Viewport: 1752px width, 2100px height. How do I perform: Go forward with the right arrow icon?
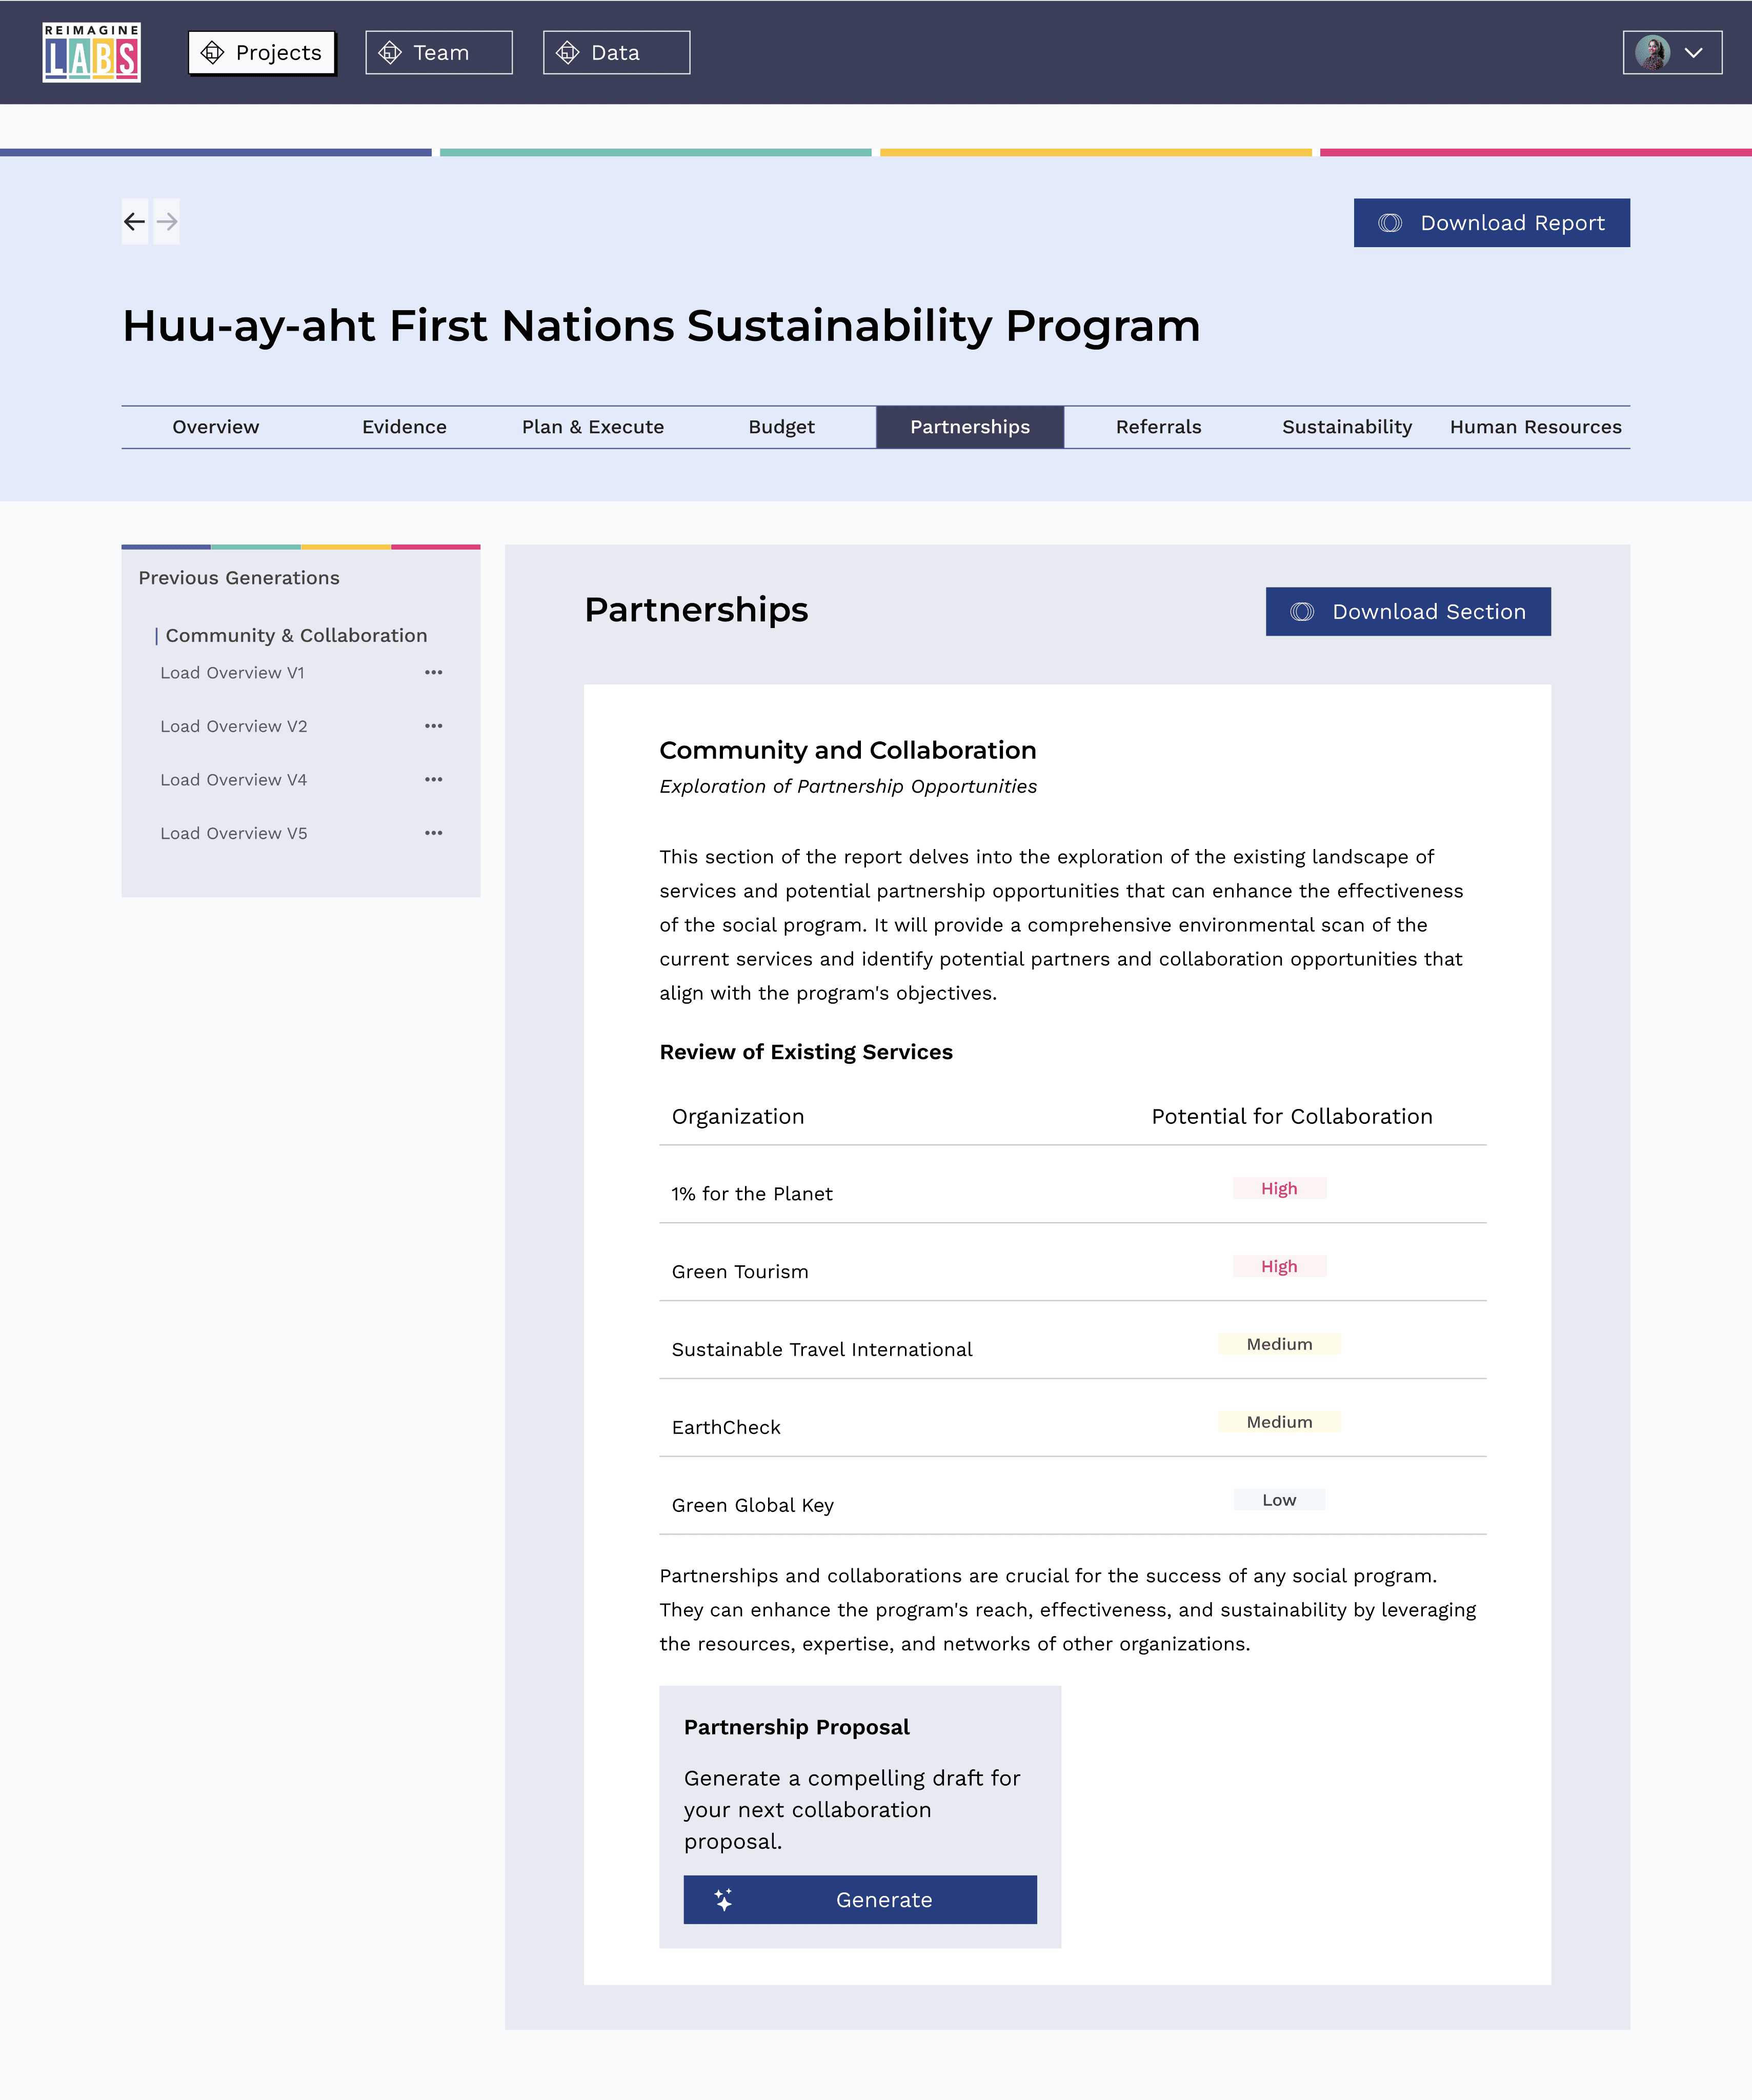tap(167, 222)
